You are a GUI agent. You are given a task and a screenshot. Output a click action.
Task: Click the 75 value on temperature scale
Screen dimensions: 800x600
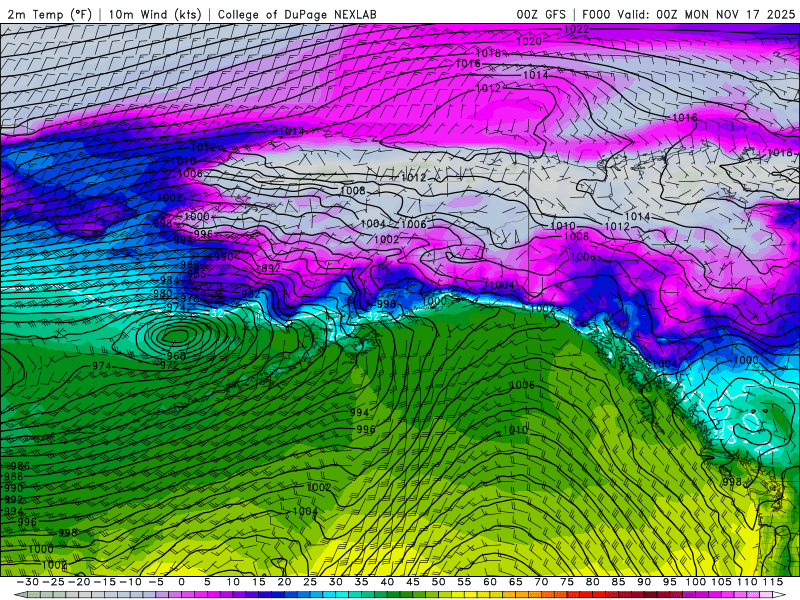tap(567, 582)
